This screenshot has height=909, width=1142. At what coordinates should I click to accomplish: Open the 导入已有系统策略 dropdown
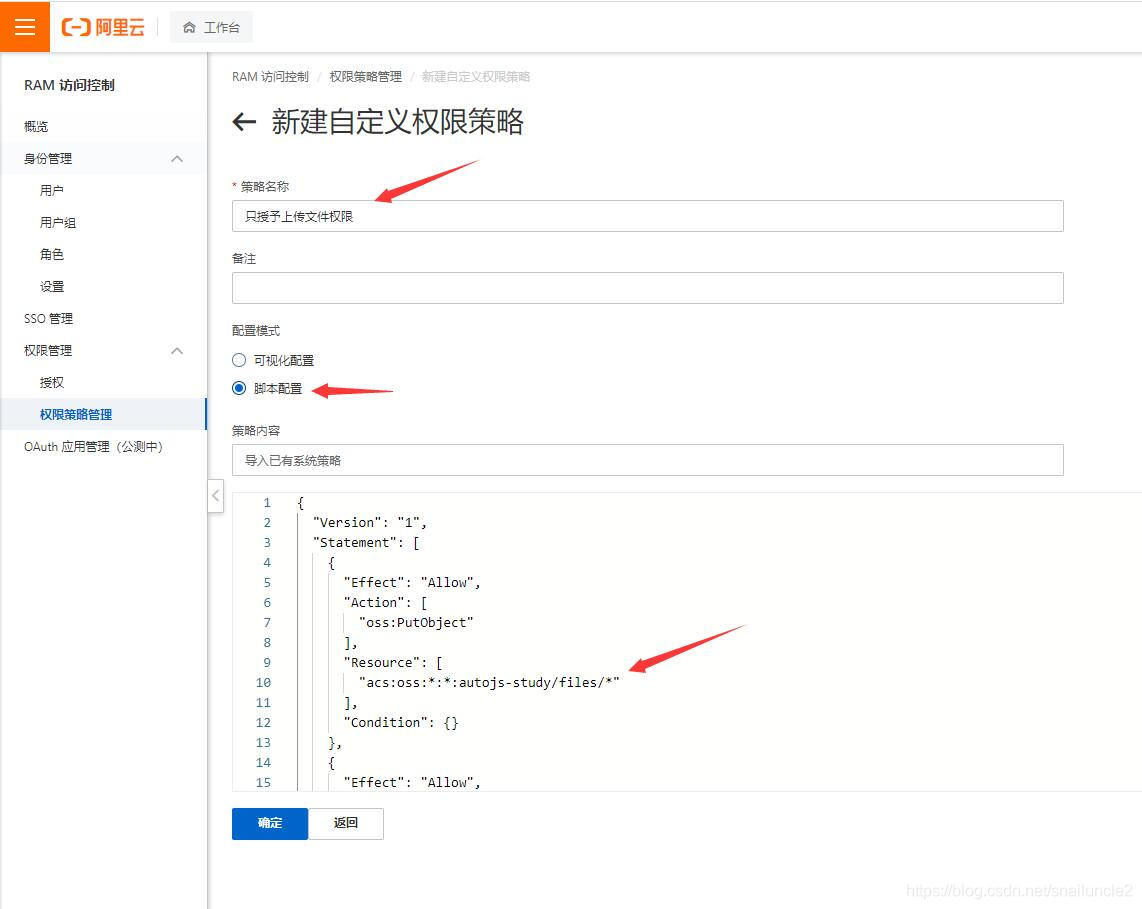(647, 460)
